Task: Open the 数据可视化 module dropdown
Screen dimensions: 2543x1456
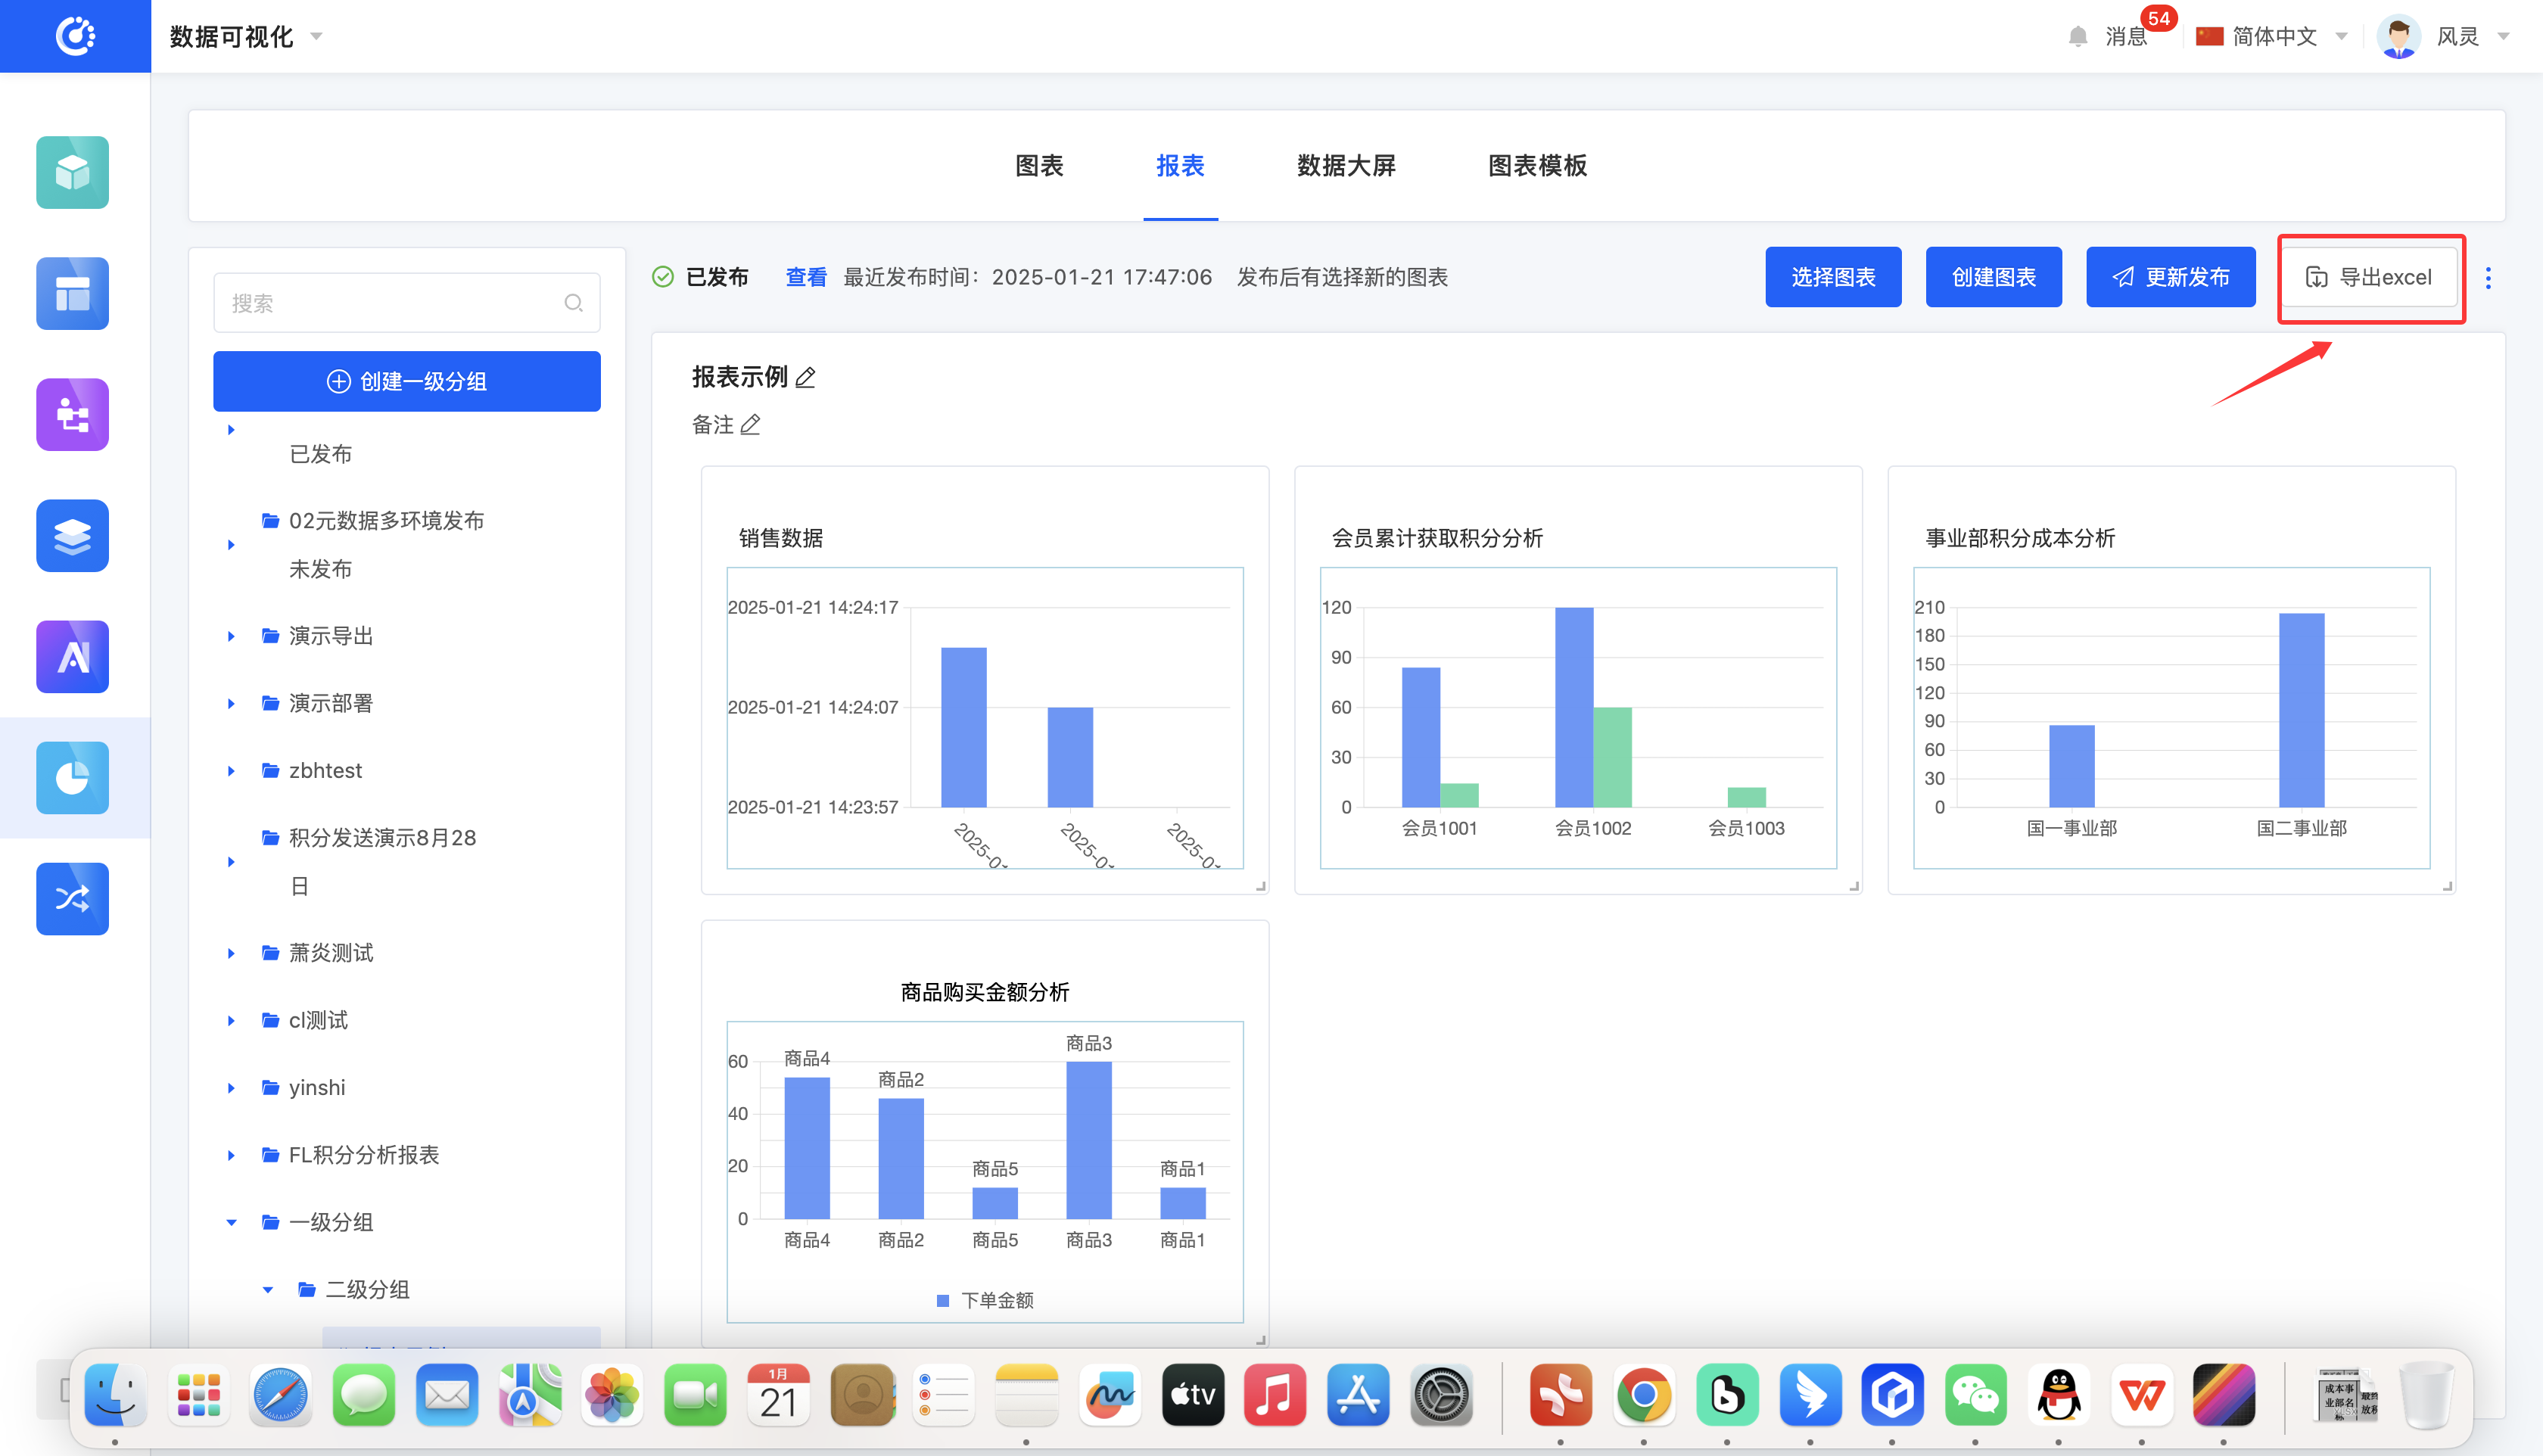Action: pos(245,37)
